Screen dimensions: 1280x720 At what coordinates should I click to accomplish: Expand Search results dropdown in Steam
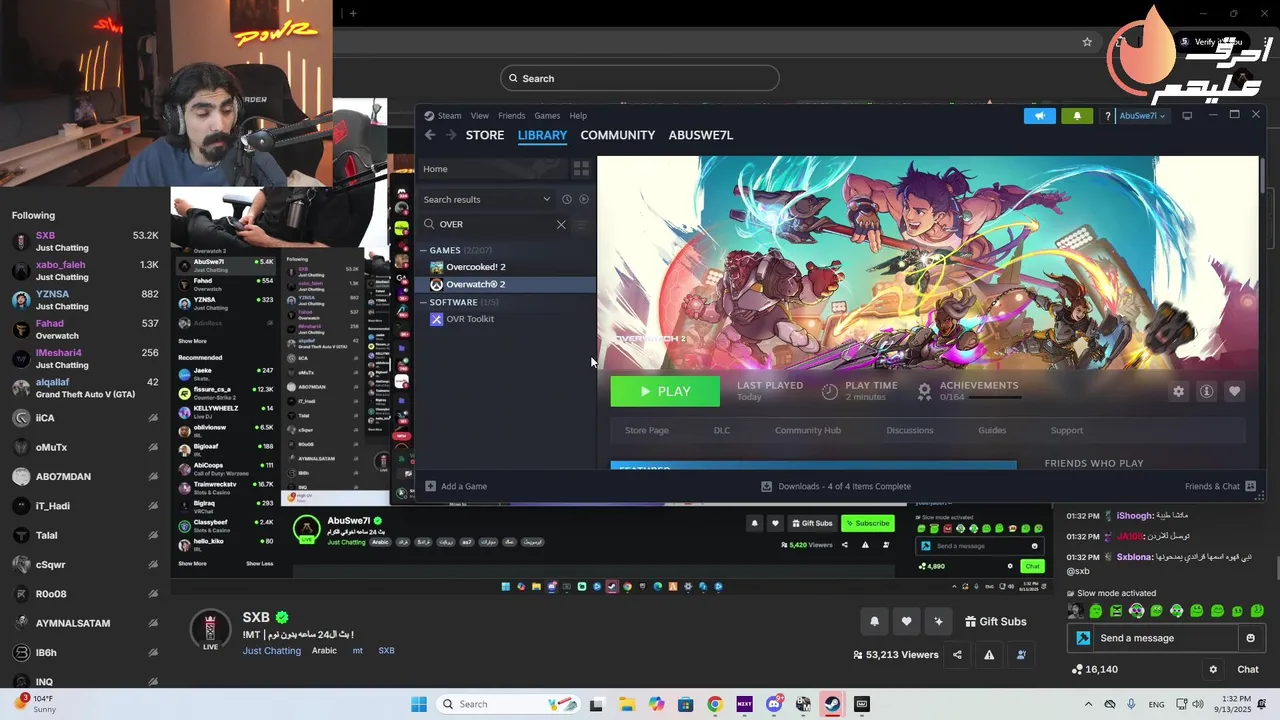(546, 199)
